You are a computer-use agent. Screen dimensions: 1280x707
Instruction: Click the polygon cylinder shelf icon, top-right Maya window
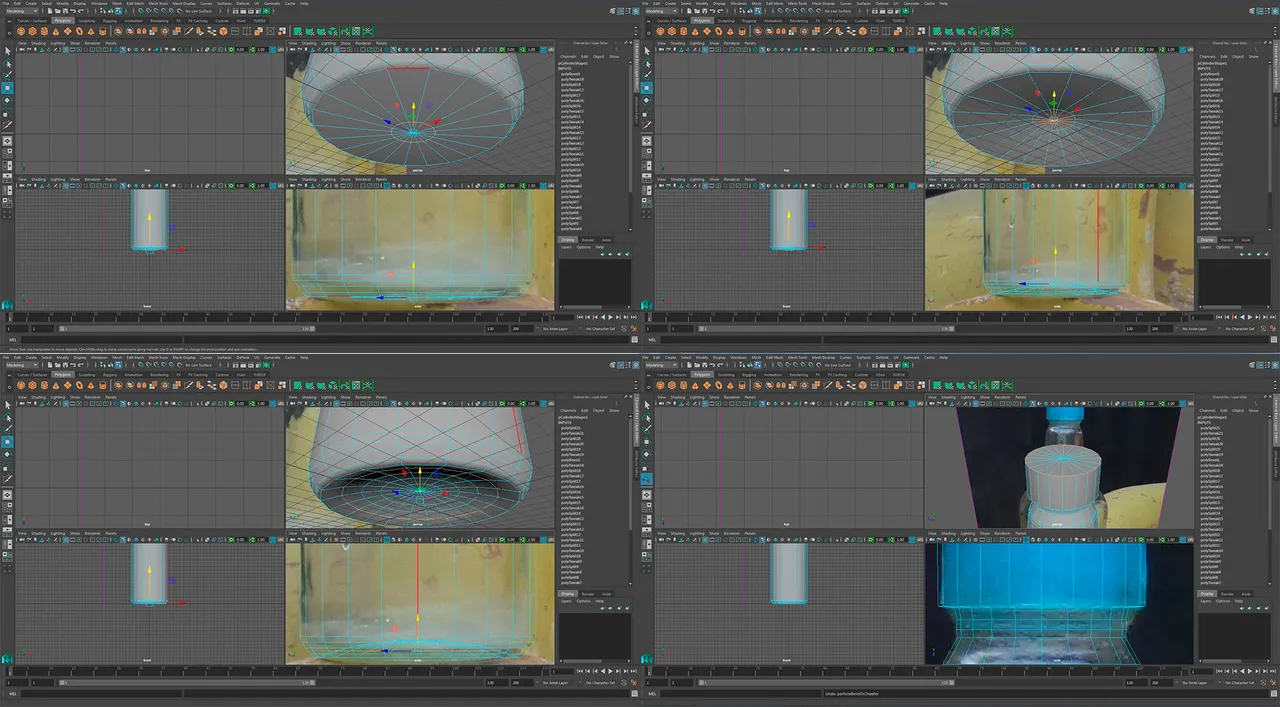pyautogui.click(x=684, y=31)
